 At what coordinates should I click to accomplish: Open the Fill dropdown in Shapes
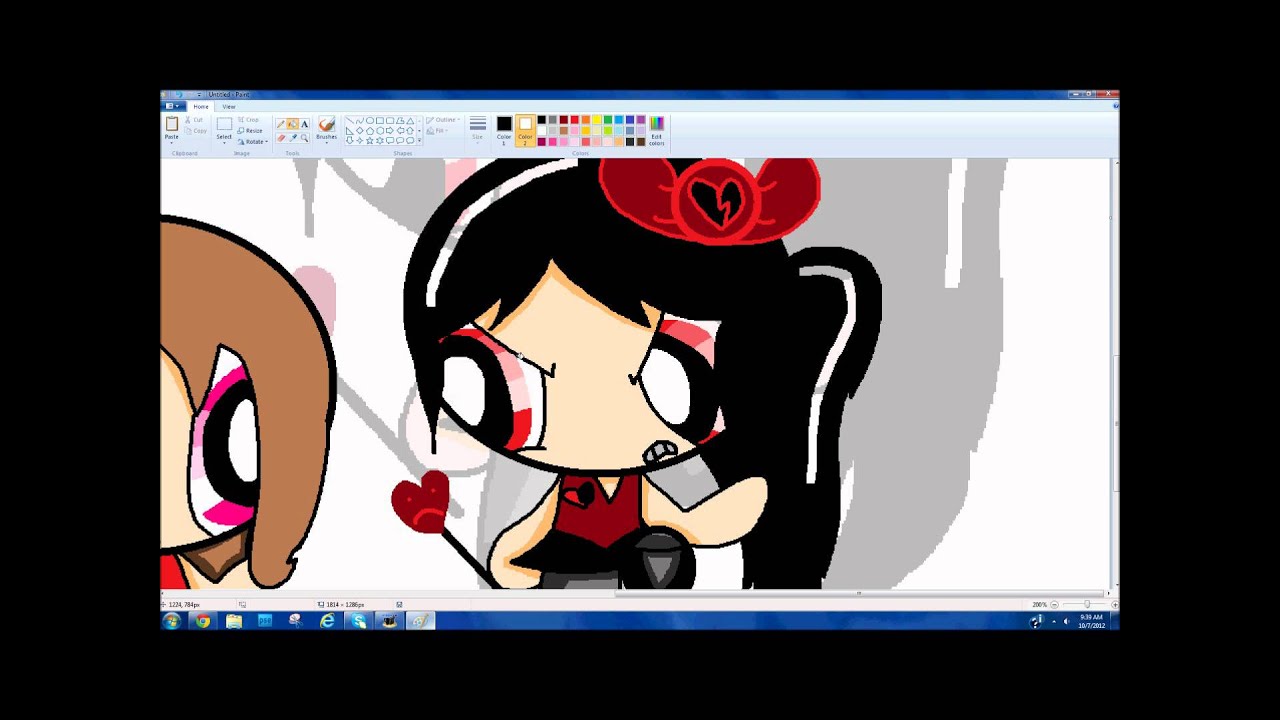point(439,131)
